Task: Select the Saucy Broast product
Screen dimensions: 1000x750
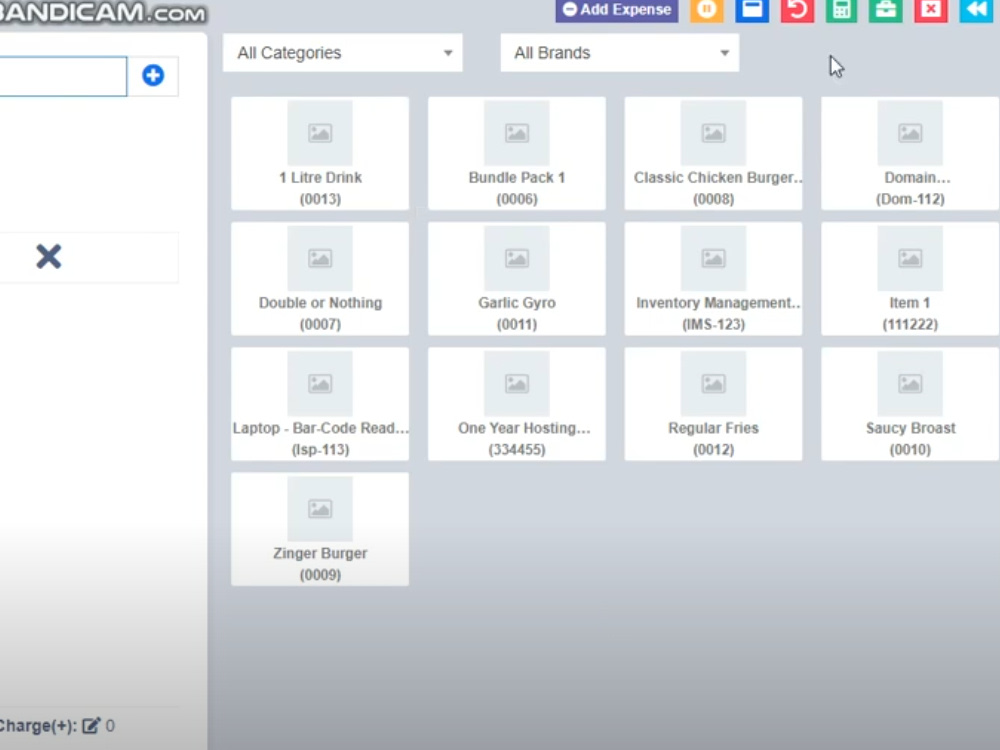Action: click(910, 404)
